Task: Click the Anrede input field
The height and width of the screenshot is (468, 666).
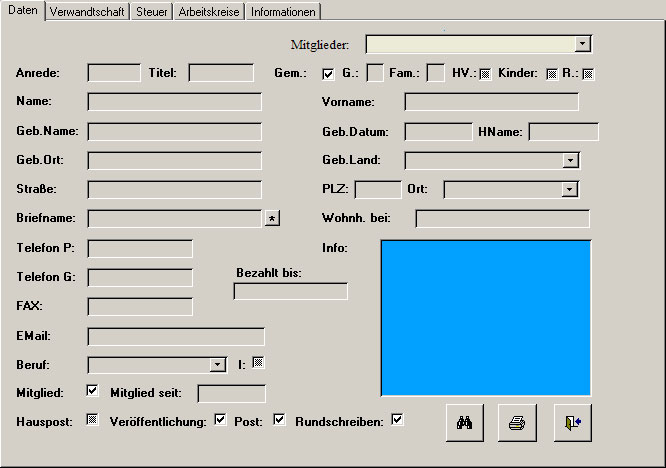Action: (x=114, y=73)
